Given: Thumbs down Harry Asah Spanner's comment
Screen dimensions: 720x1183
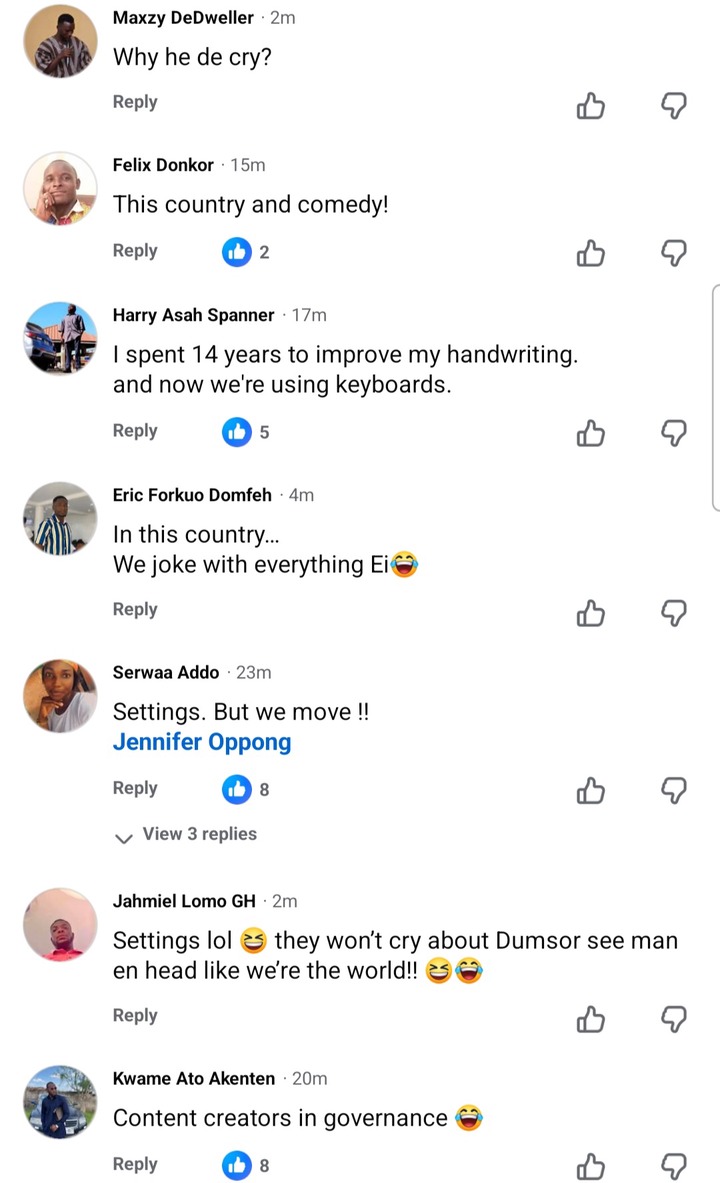Looking at the screenshot, I should pyautogui.click(x=675, y=433).
